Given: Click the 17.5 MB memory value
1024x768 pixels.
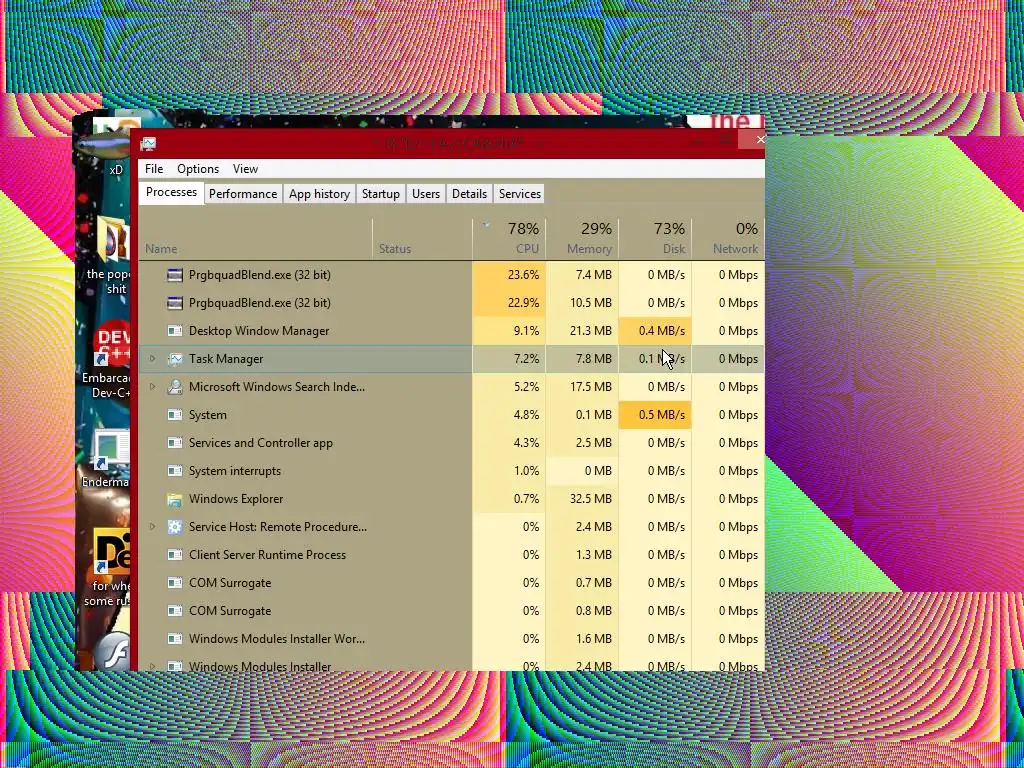Looking at the screenshot, I should pyautogui.click(x=591, y=387).
